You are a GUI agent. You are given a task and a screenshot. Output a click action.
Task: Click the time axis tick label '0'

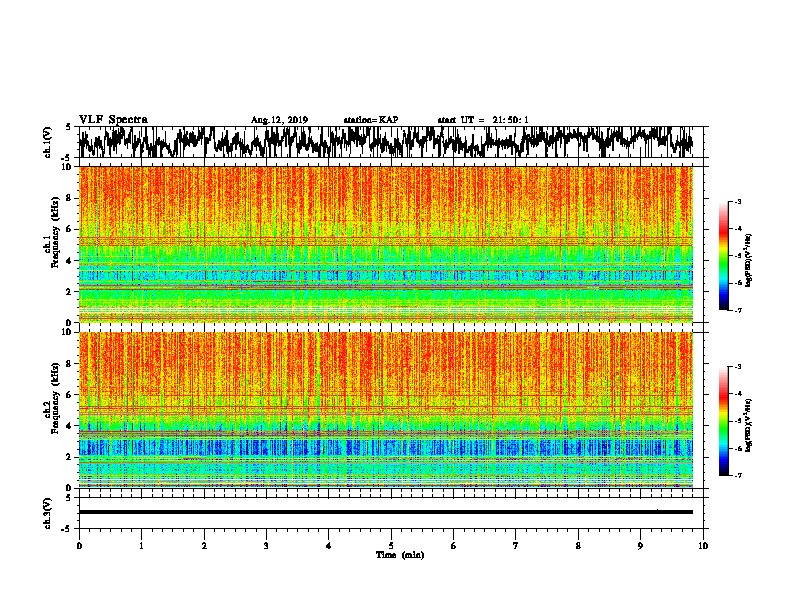tap(79, 545)
